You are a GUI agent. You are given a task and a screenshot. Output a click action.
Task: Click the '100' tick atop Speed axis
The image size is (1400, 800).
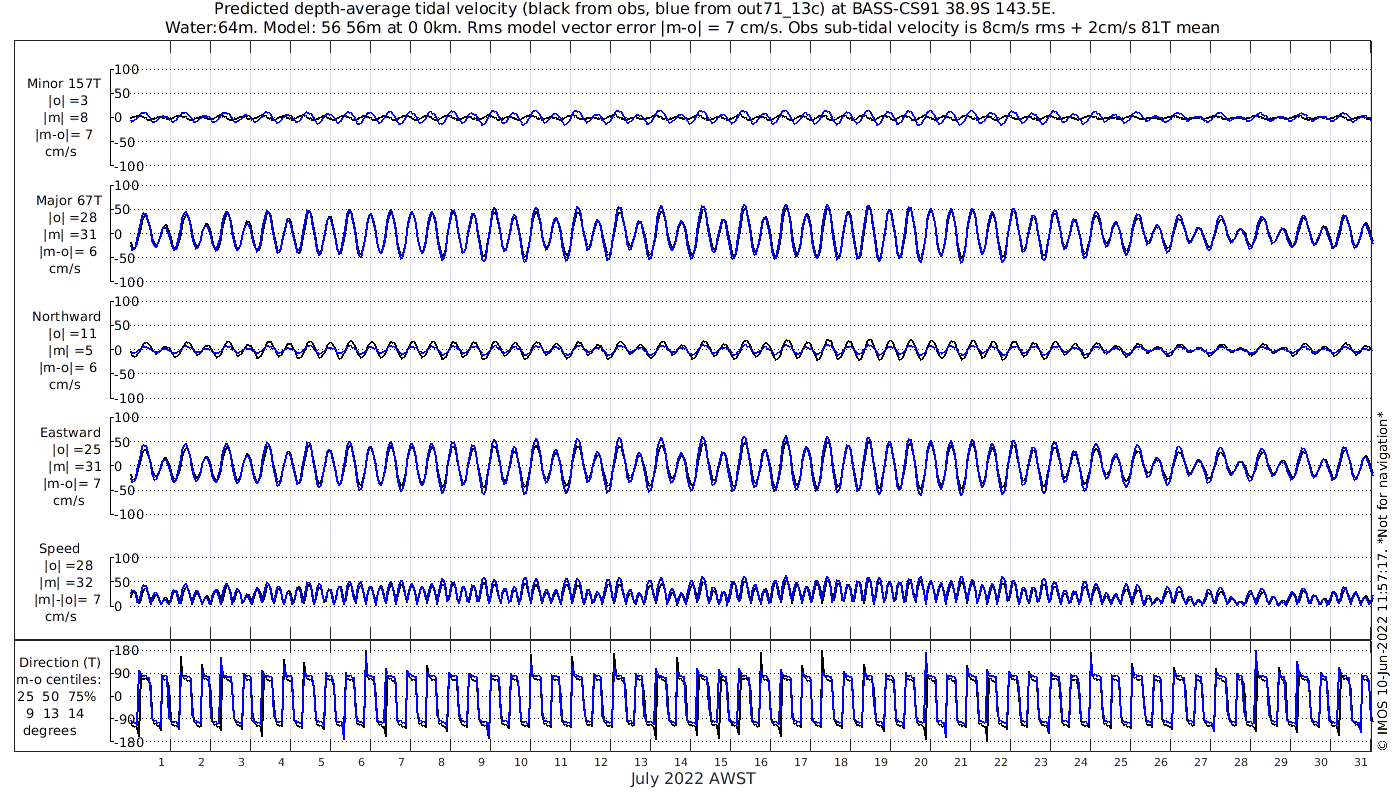pyautogui.click(x=127, y=558)
